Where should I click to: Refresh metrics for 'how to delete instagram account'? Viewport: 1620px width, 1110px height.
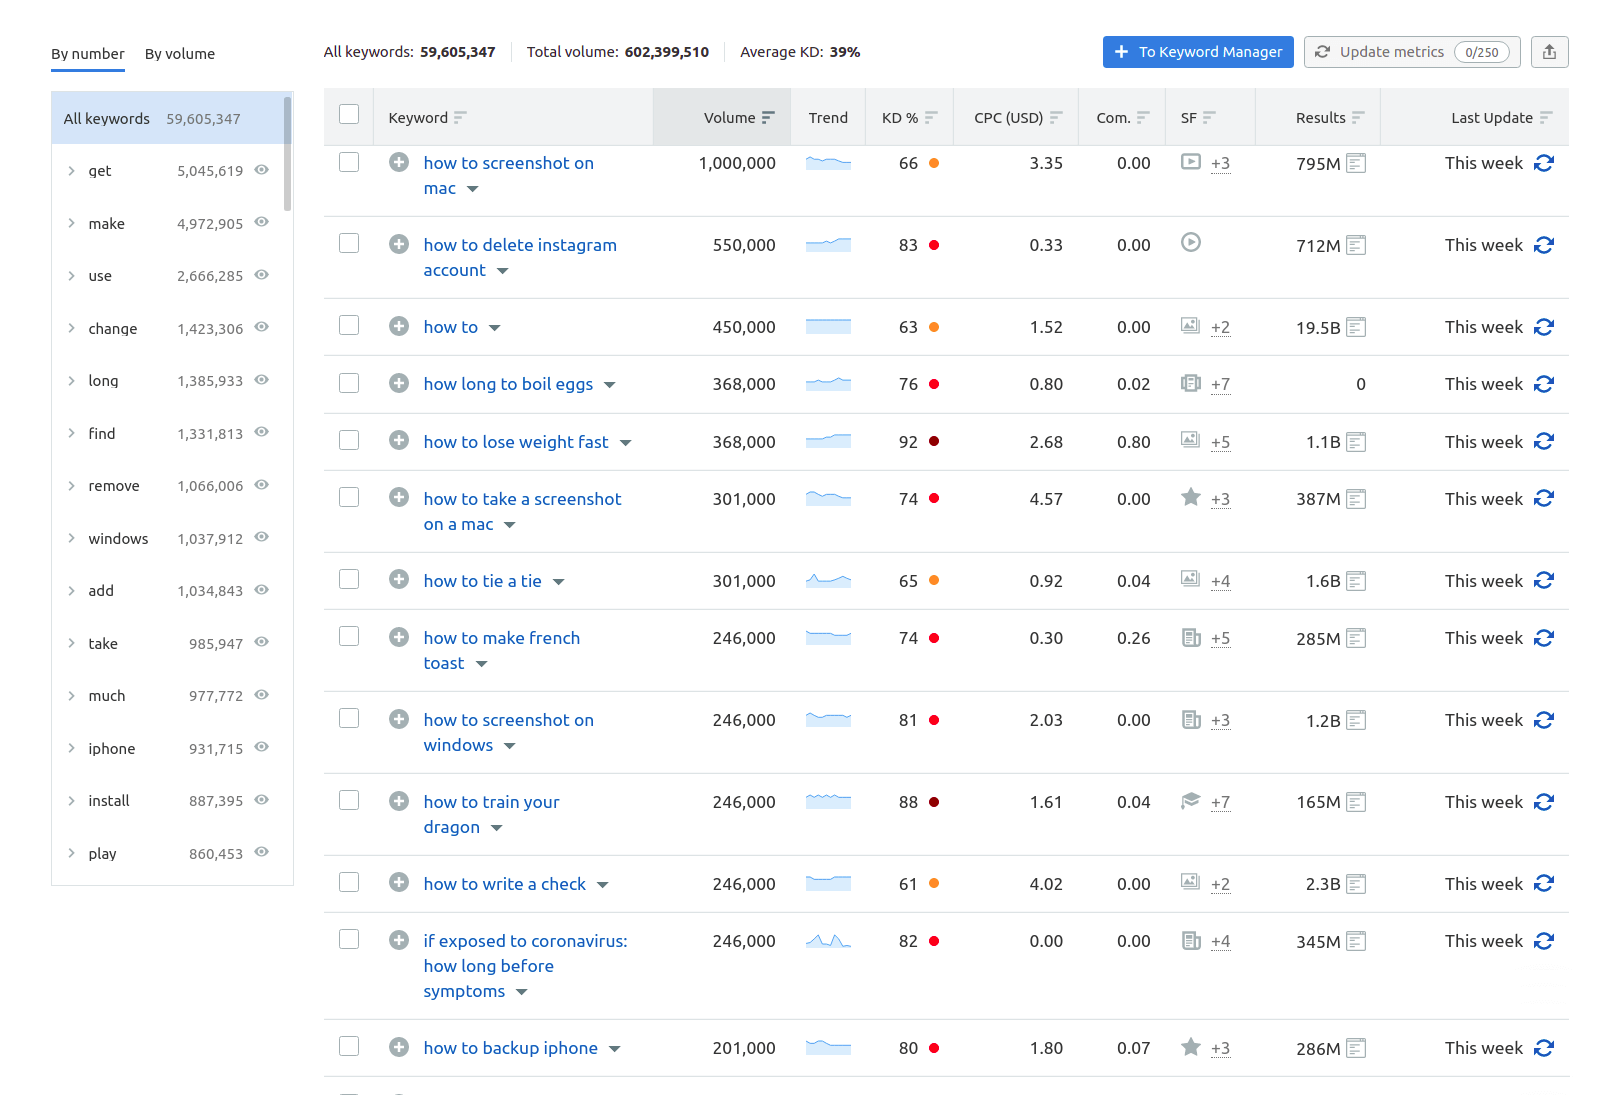pos(1544,245)
